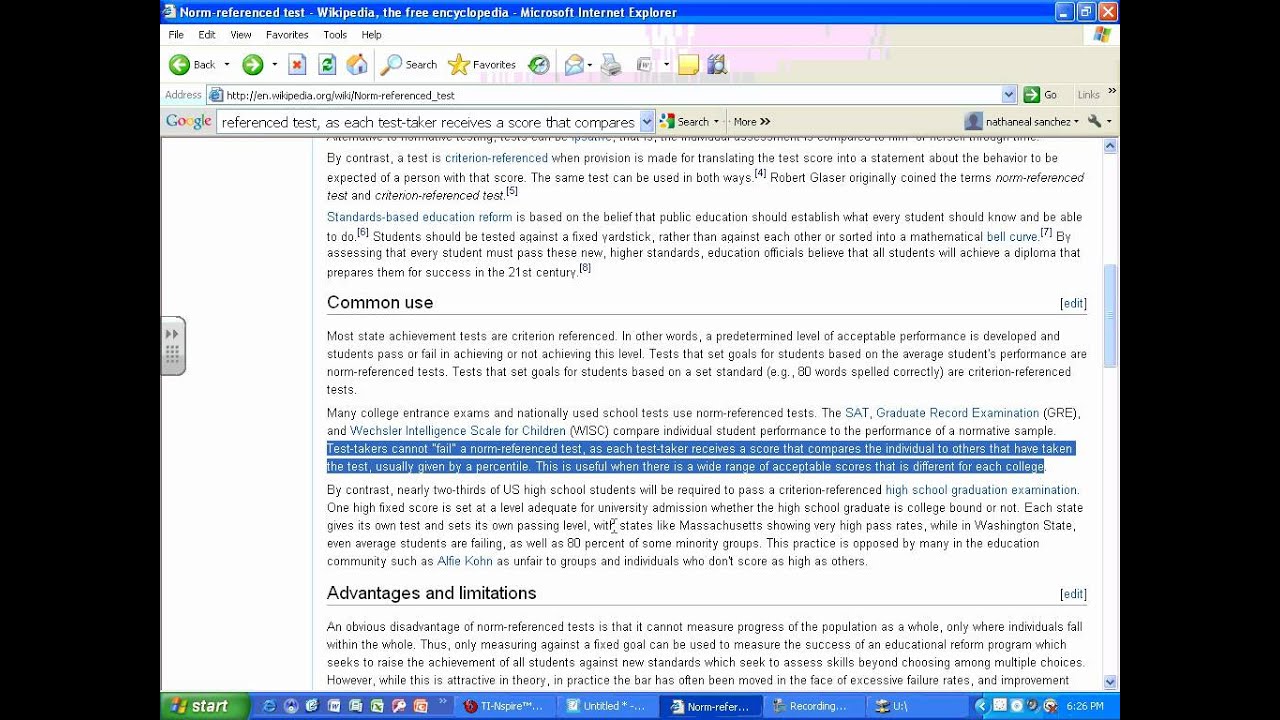Click the vertical scrollbar thumb
This screenshot has height=720, width=1280.
click(x=1110, y=315)
